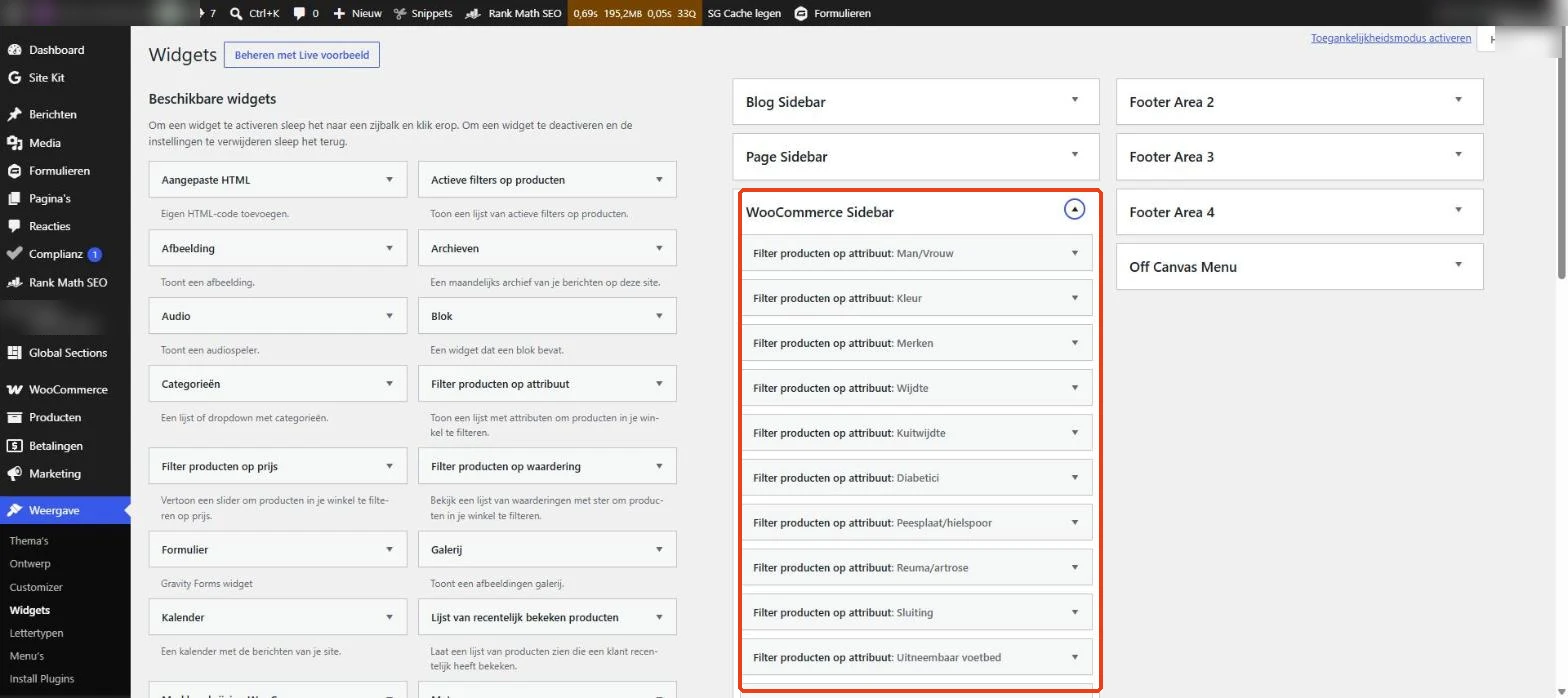Open the Filter producten op prijs widget
The height and width of the screenshot is (698, 1568).
278,466
